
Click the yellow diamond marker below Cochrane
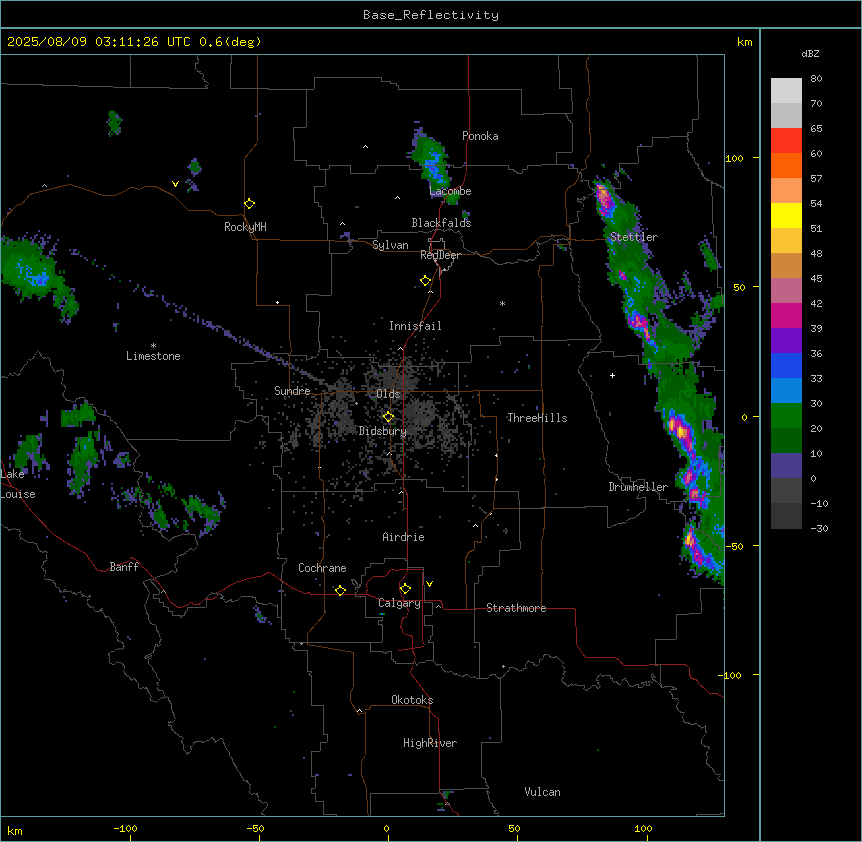[340, 590]
